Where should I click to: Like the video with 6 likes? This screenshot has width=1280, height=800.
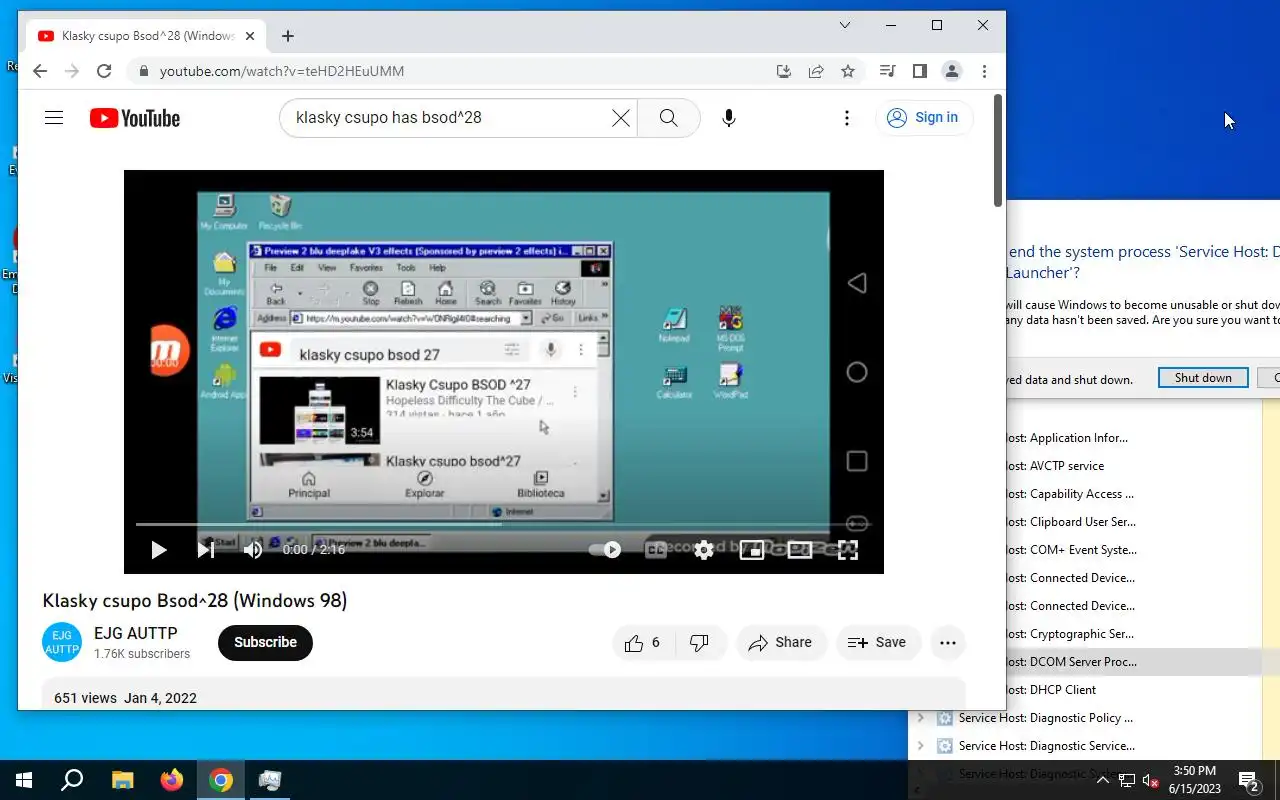643,643
